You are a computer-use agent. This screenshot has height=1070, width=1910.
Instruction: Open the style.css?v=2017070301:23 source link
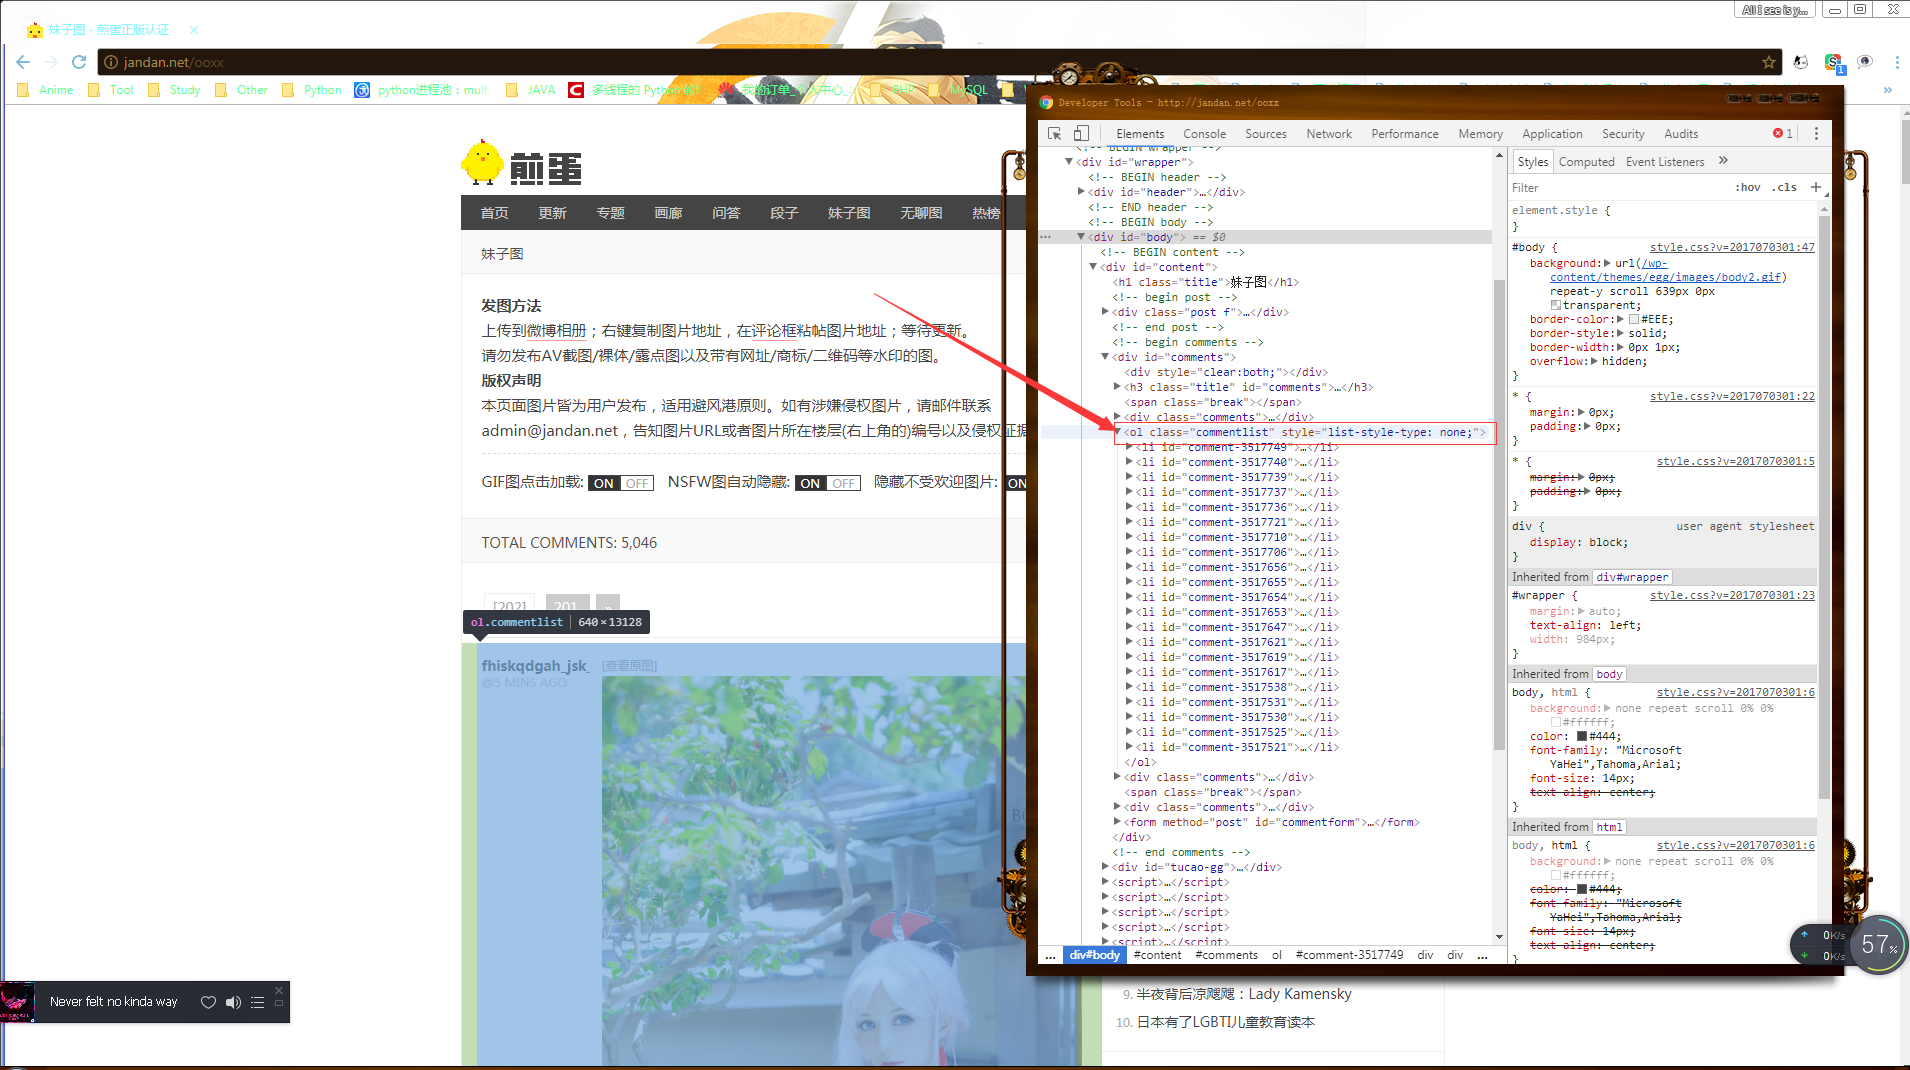coord(1732,595)
